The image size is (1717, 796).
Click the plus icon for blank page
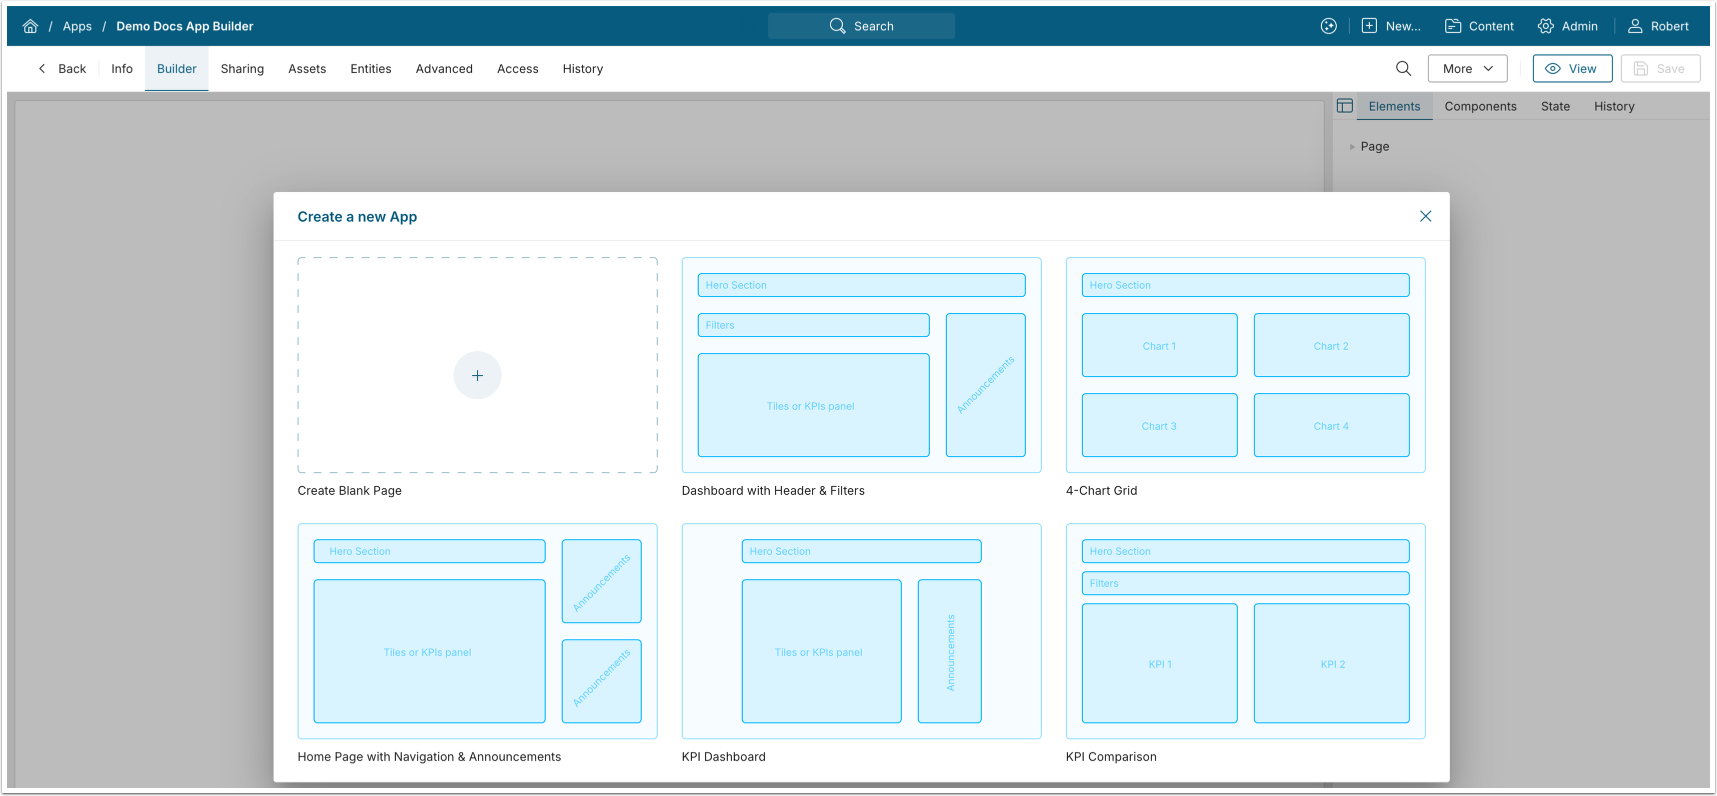(x=477, y=375)
